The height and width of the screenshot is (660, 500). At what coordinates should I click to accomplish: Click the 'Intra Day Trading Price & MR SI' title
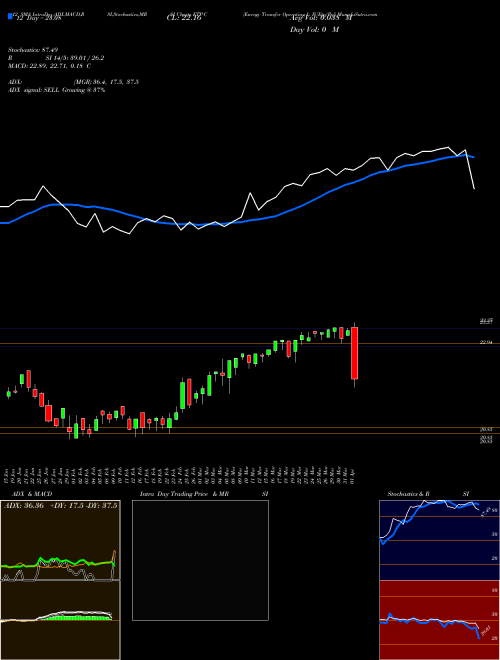tap(204, 494)
